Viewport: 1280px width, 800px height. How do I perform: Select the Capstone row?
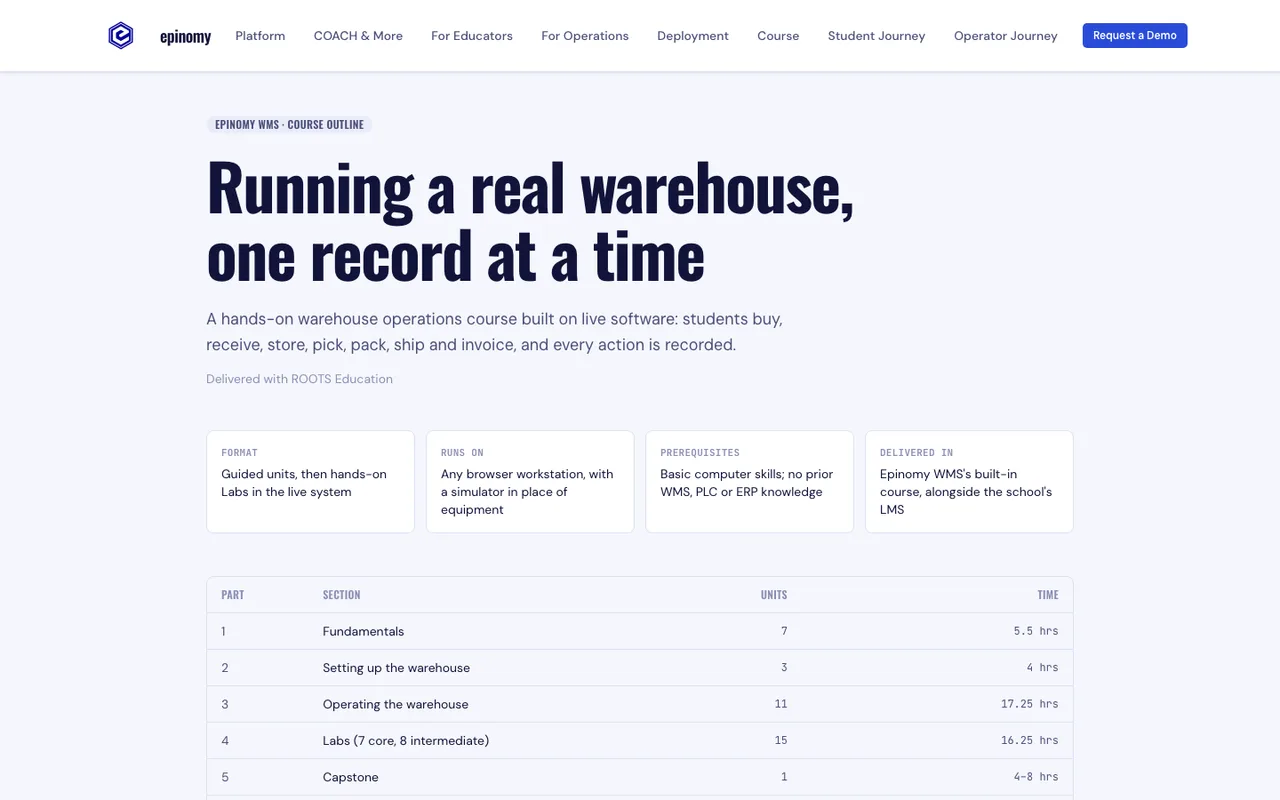pos(640,777)
